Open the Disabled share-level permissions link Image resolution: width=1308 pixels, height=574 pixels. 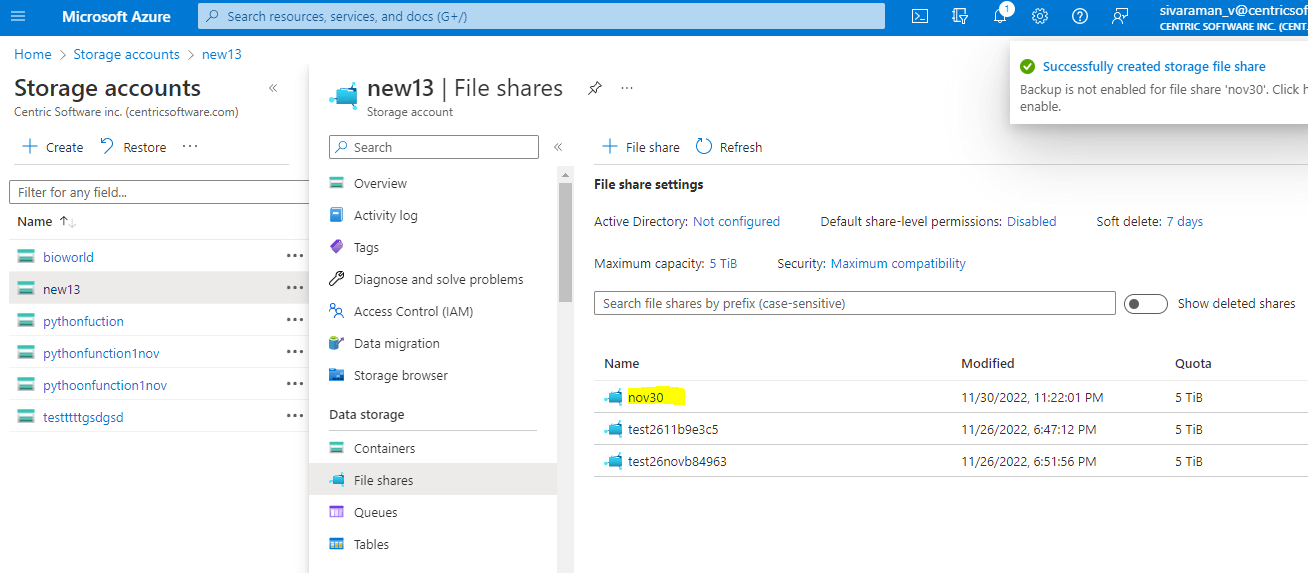1031,221
